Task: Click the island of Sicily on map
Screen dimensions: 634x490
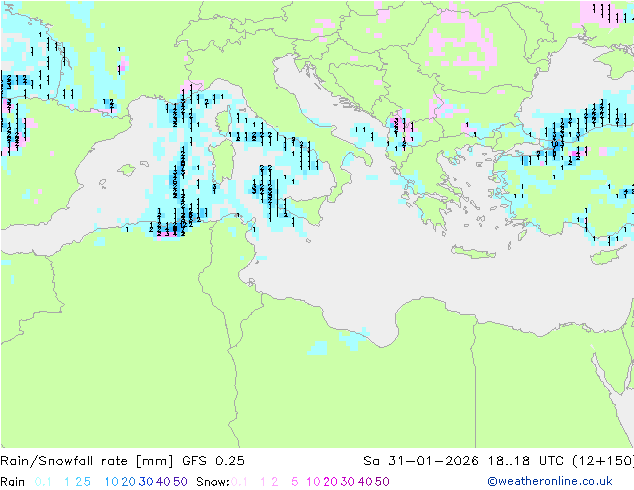Action: click(305, 208)
